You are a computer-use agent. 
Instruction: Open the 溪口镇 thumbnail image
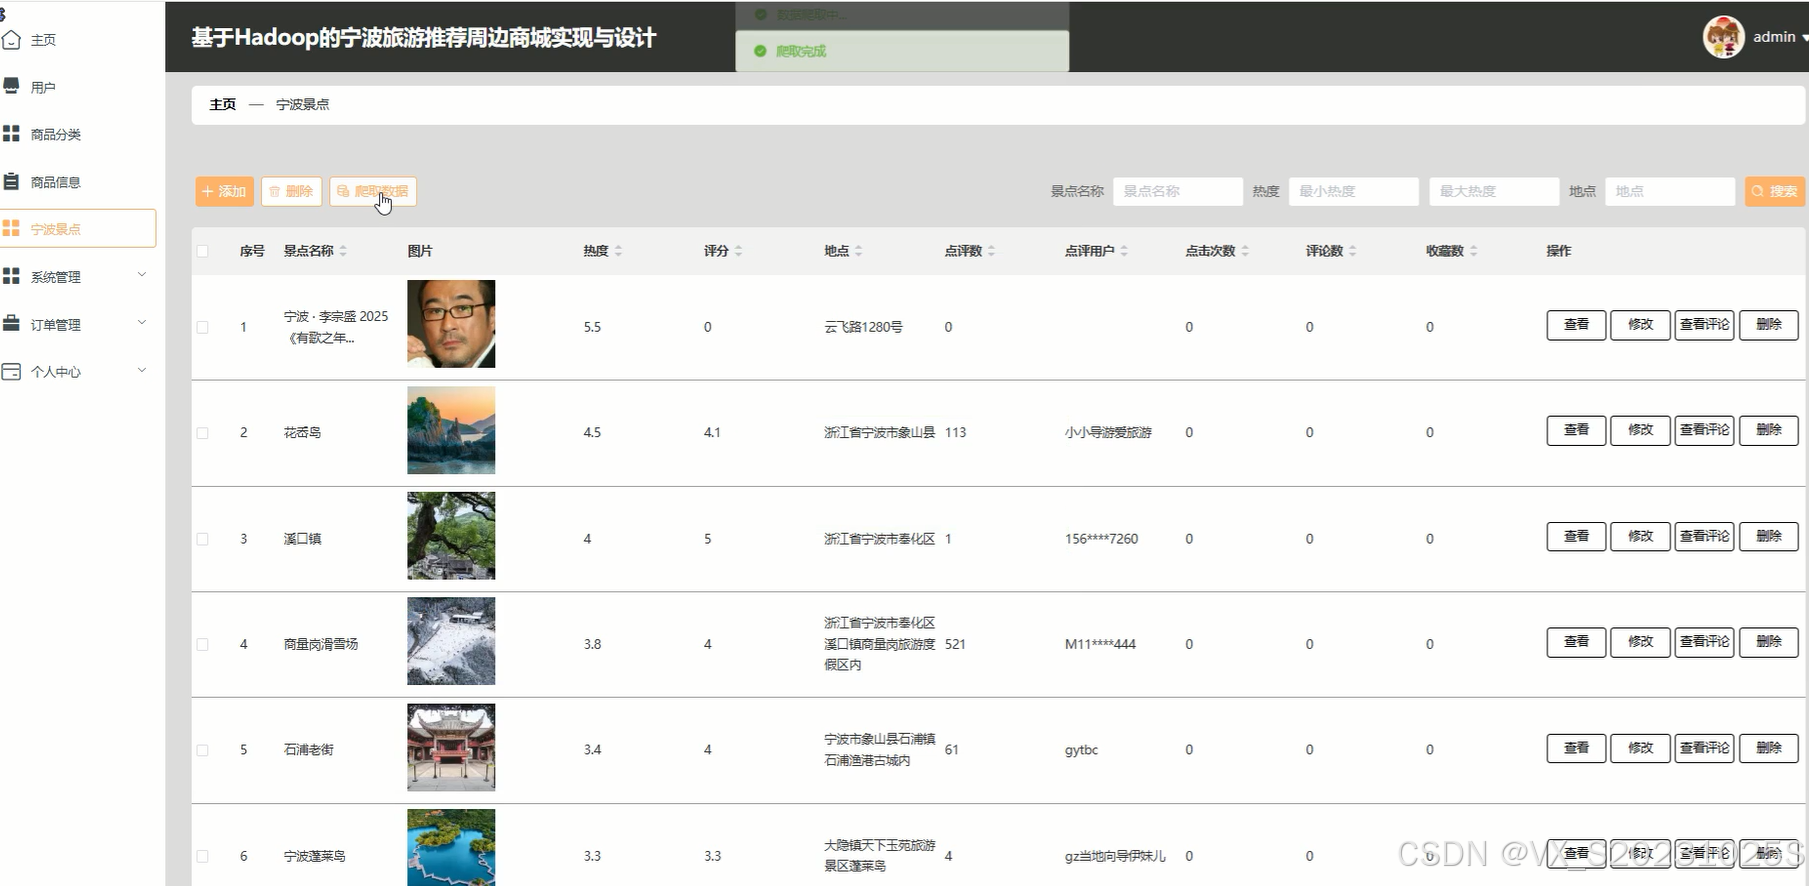(x=451, y=536)
